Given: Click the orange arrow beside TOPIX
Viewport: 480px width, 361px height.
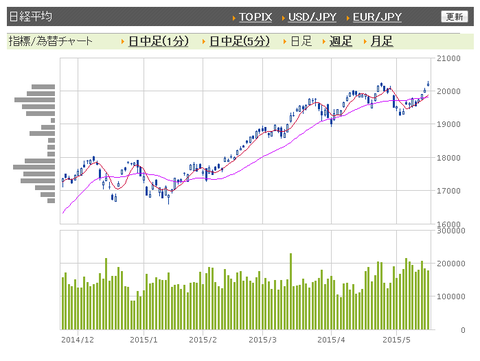Looking at the screenshot, I should [x=234, y=18].
